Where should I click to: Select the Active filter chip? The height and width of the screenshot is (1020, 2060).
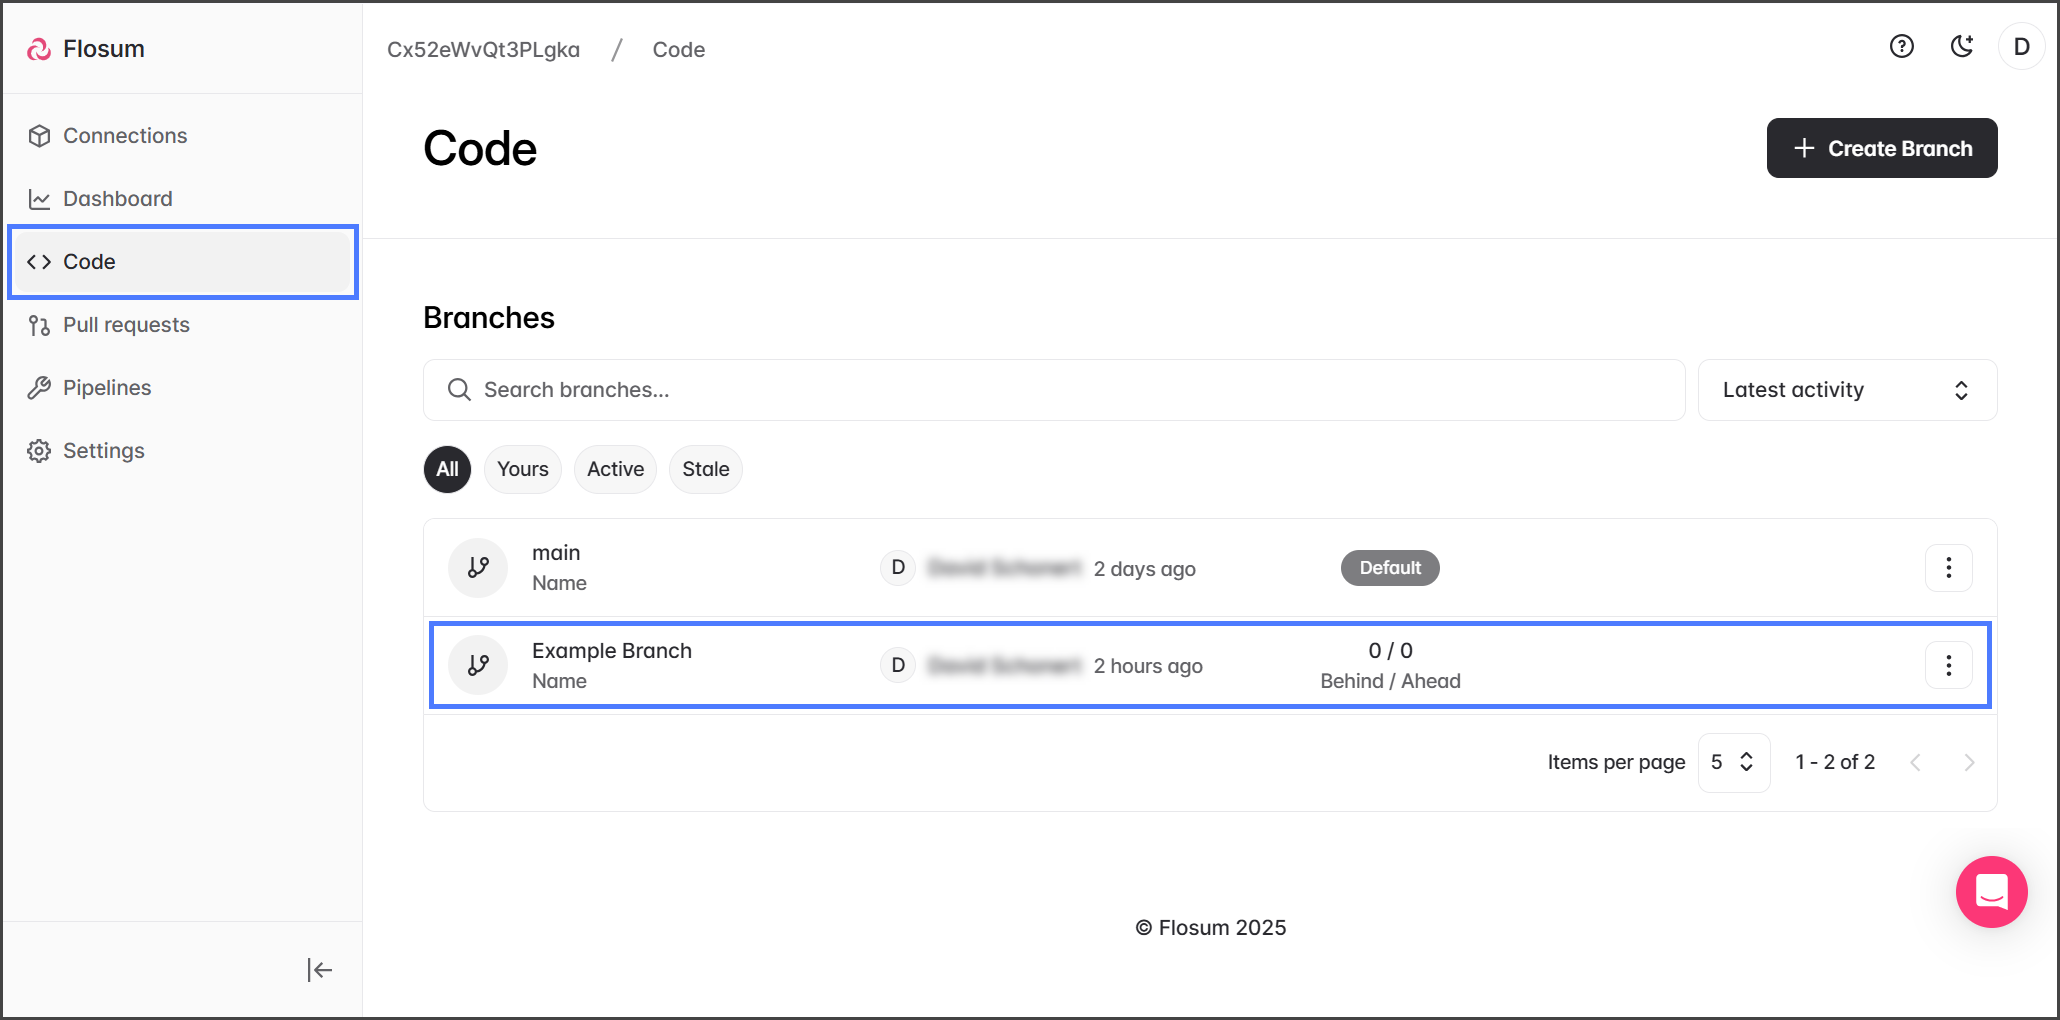[615, 469]
